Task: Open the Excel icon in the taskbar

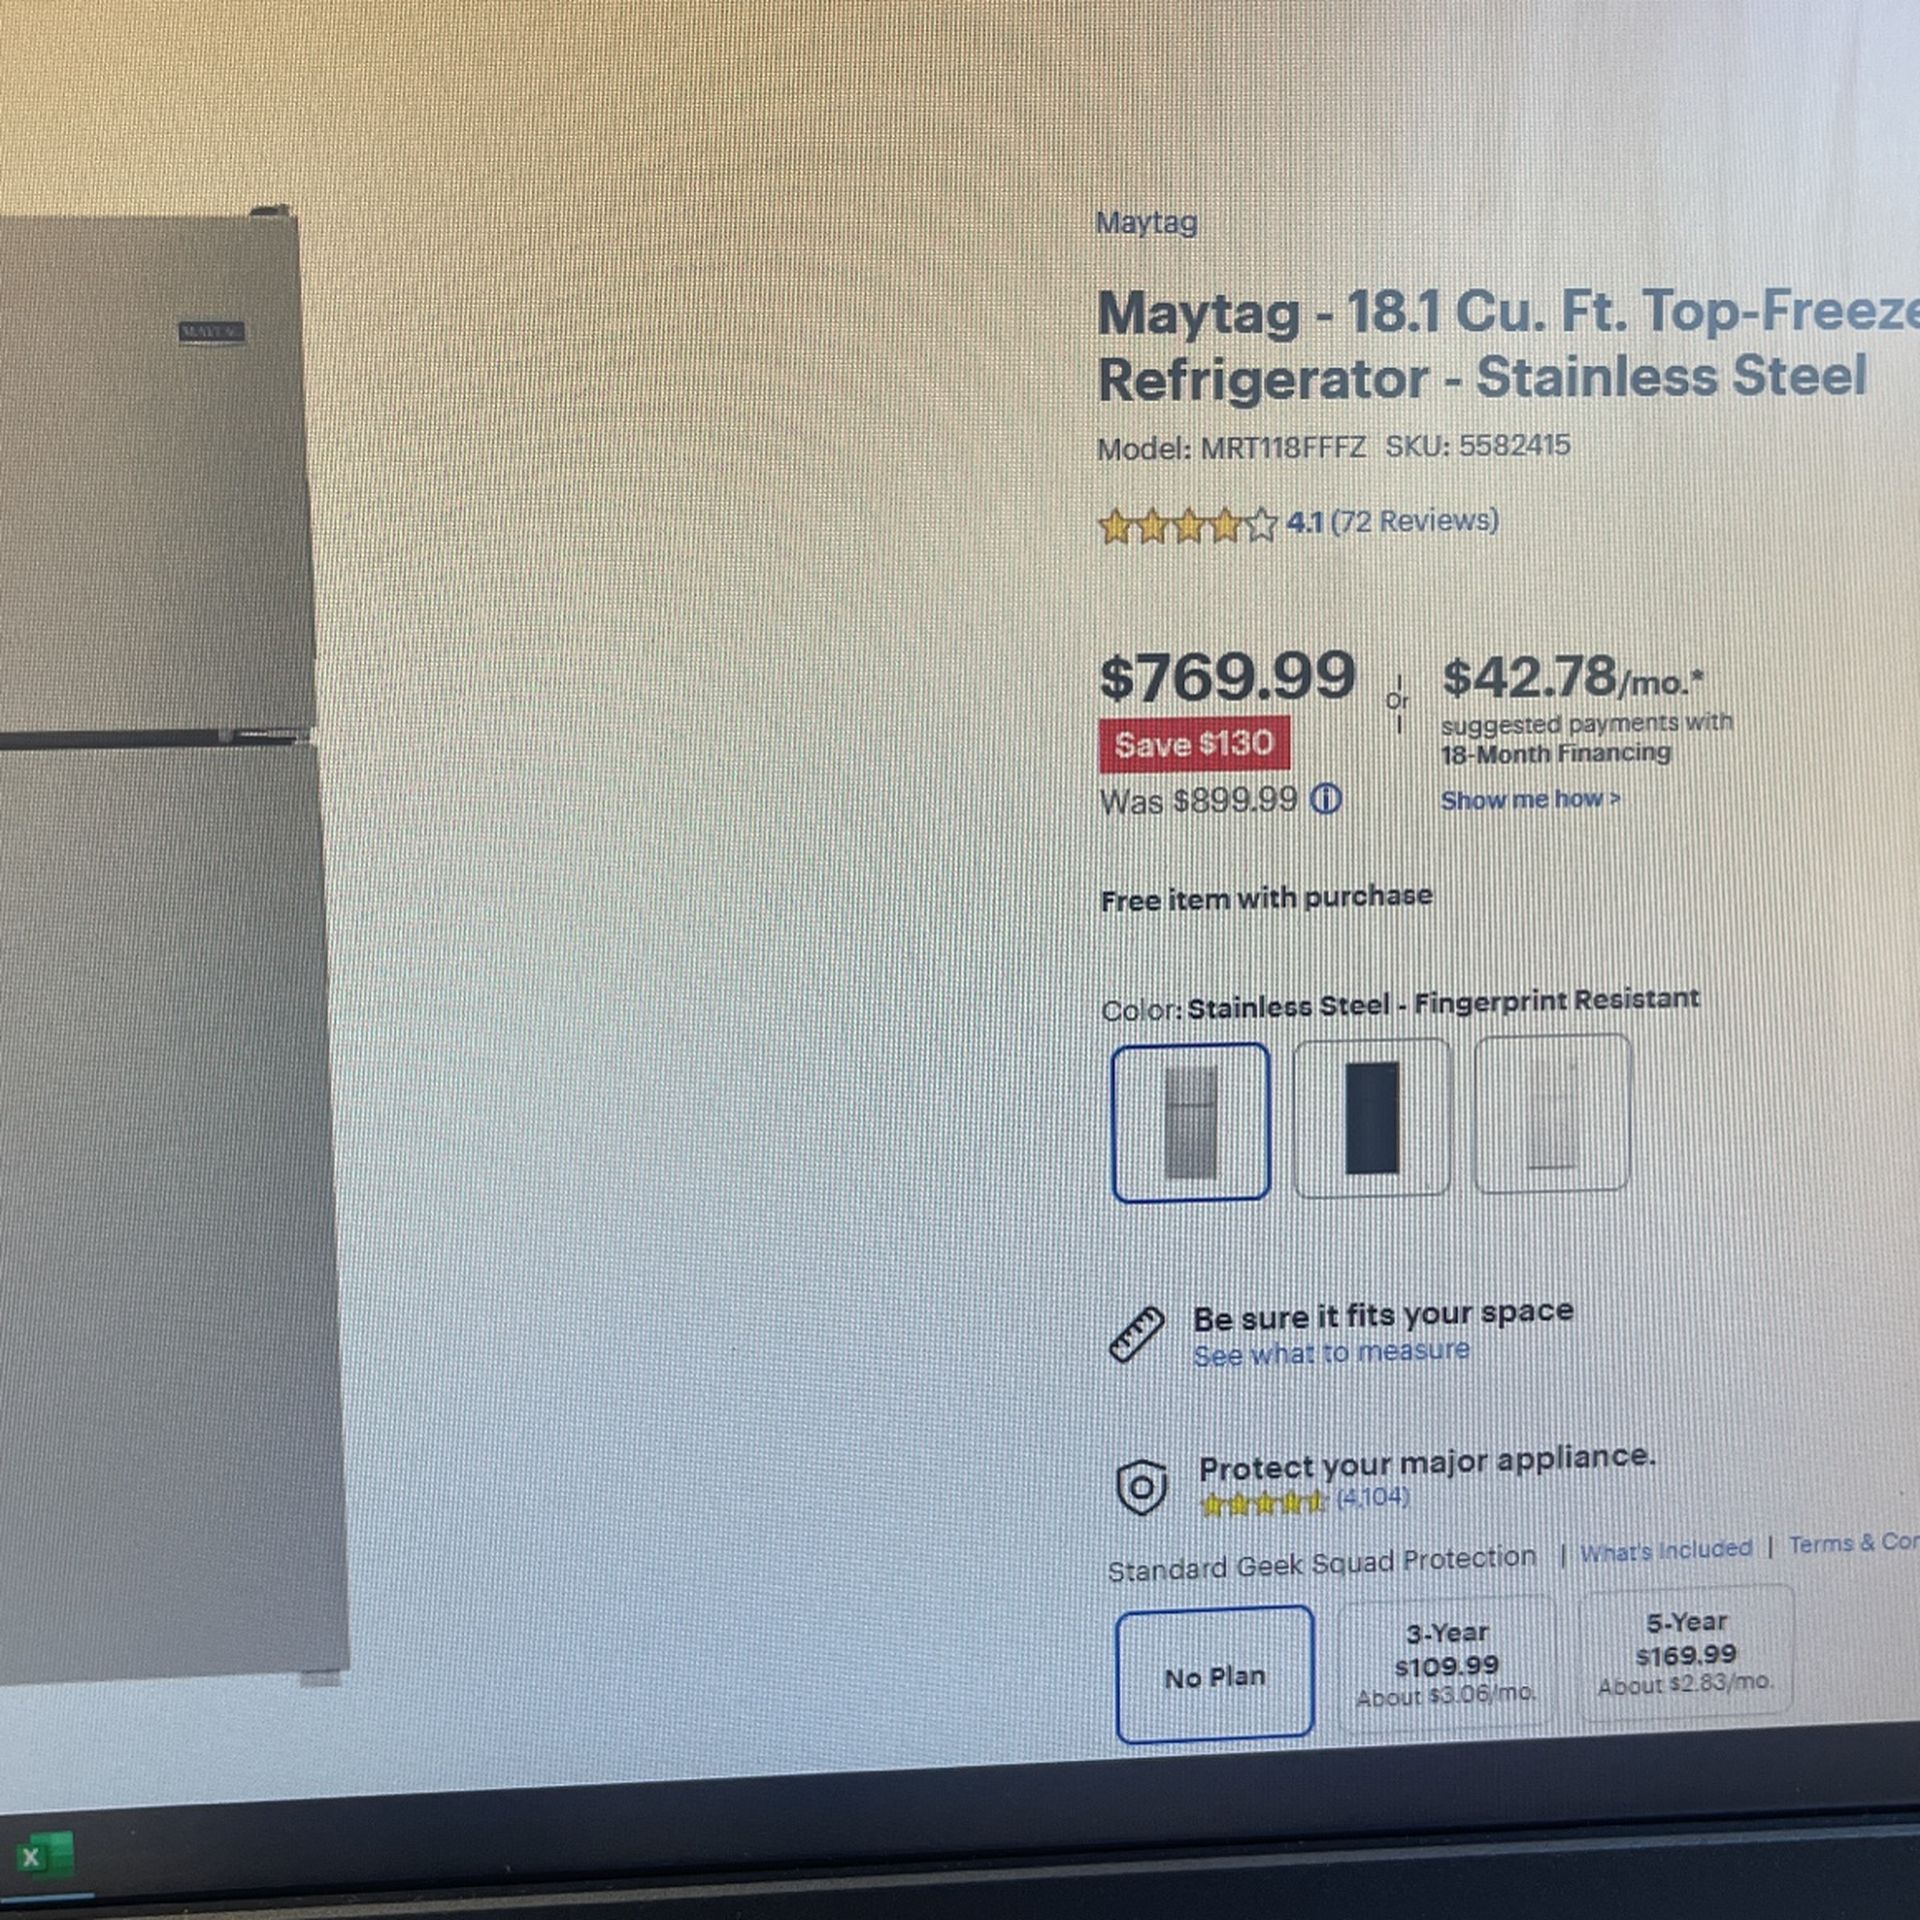Action: 44,1857
